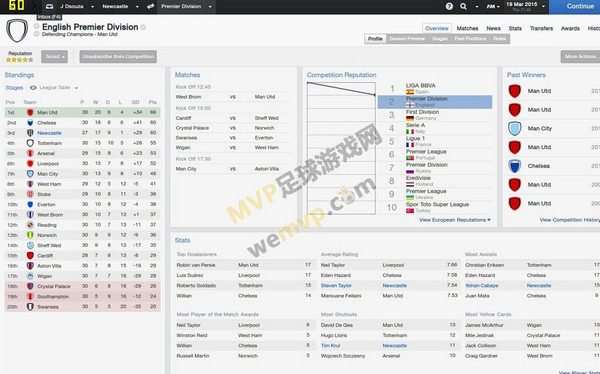The height and width of the screenshot is (374, 600).
Task: Click the yellow 60 logo in the top bar
Action: point(16,5)
